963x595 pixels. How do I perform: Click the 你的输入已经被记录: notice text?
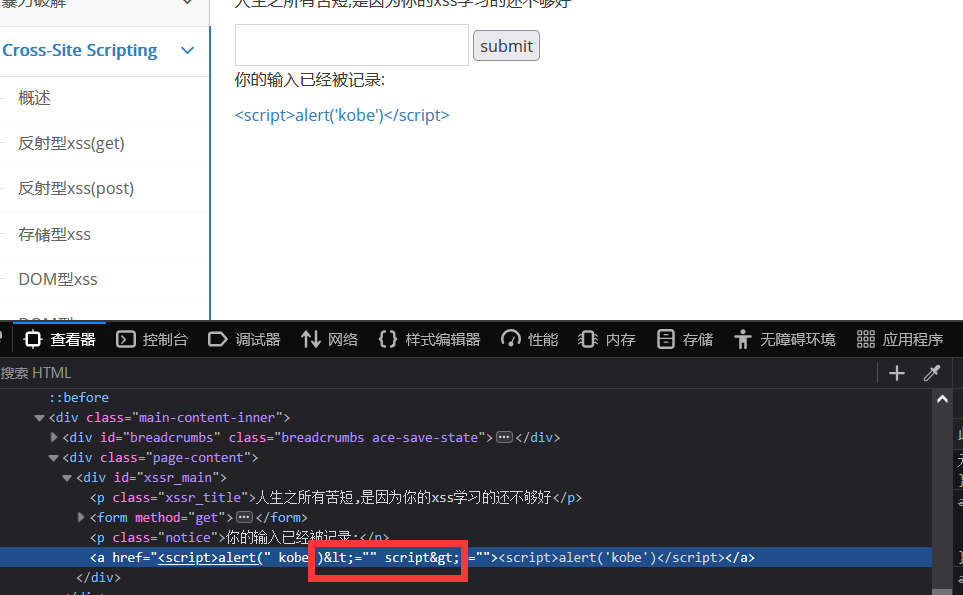point(310,80)
